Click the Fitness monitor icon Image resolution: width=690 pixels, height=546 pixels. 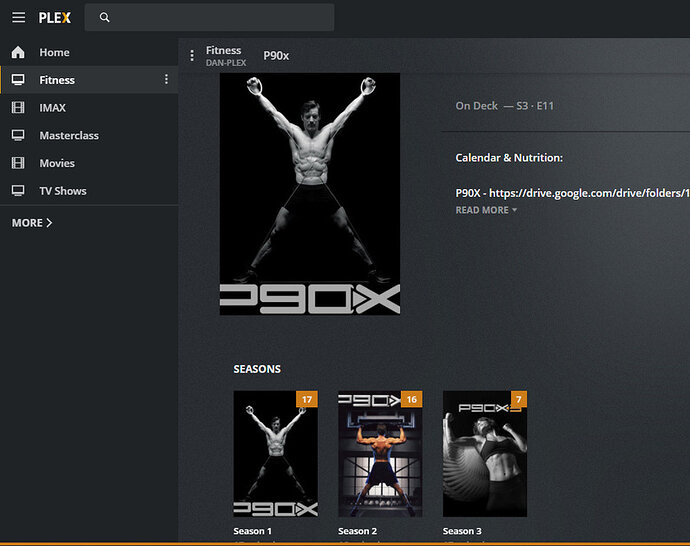(x=18, y=80)
